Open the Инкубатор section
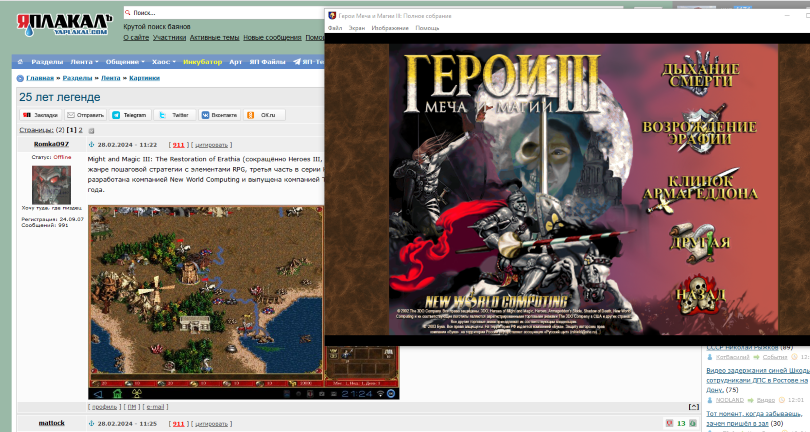The width and height of the screenshot is (810, 432). (202, 61)
